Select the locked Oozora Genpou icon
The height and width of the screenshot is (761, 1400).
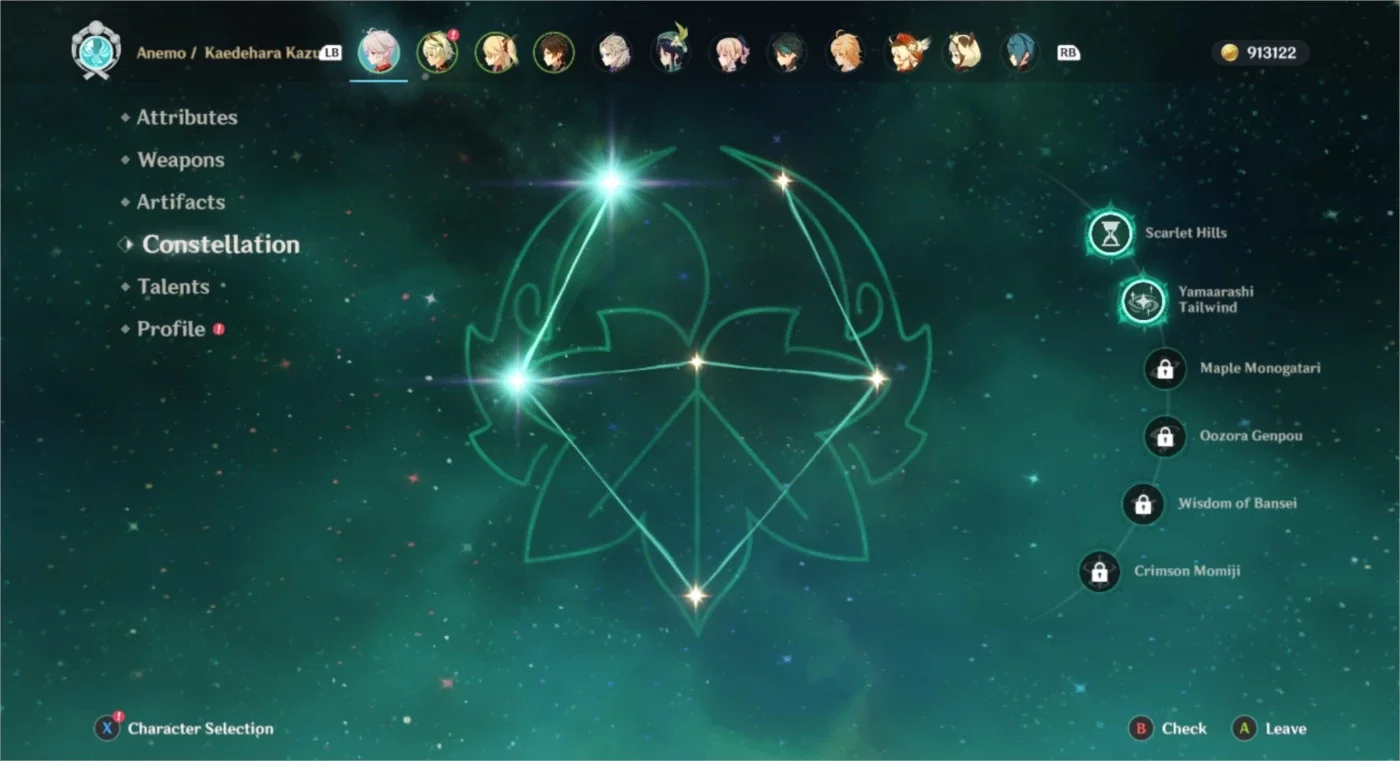(x=1165, y=437)
